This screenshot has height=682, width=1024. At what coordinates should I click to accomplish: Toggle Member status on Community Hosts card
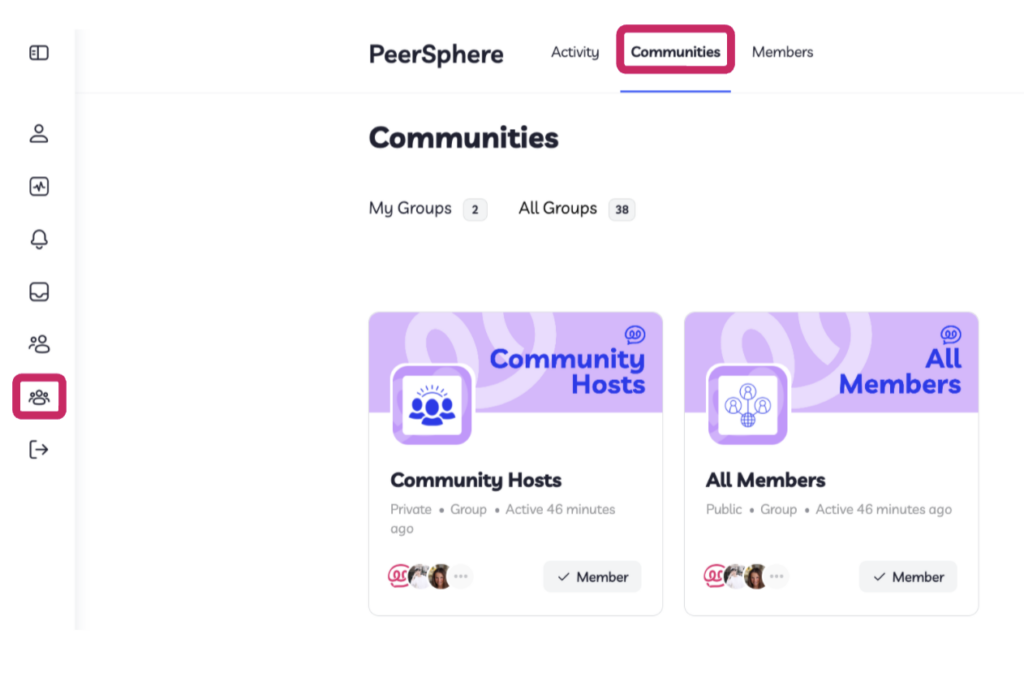(x=592, y=577)
